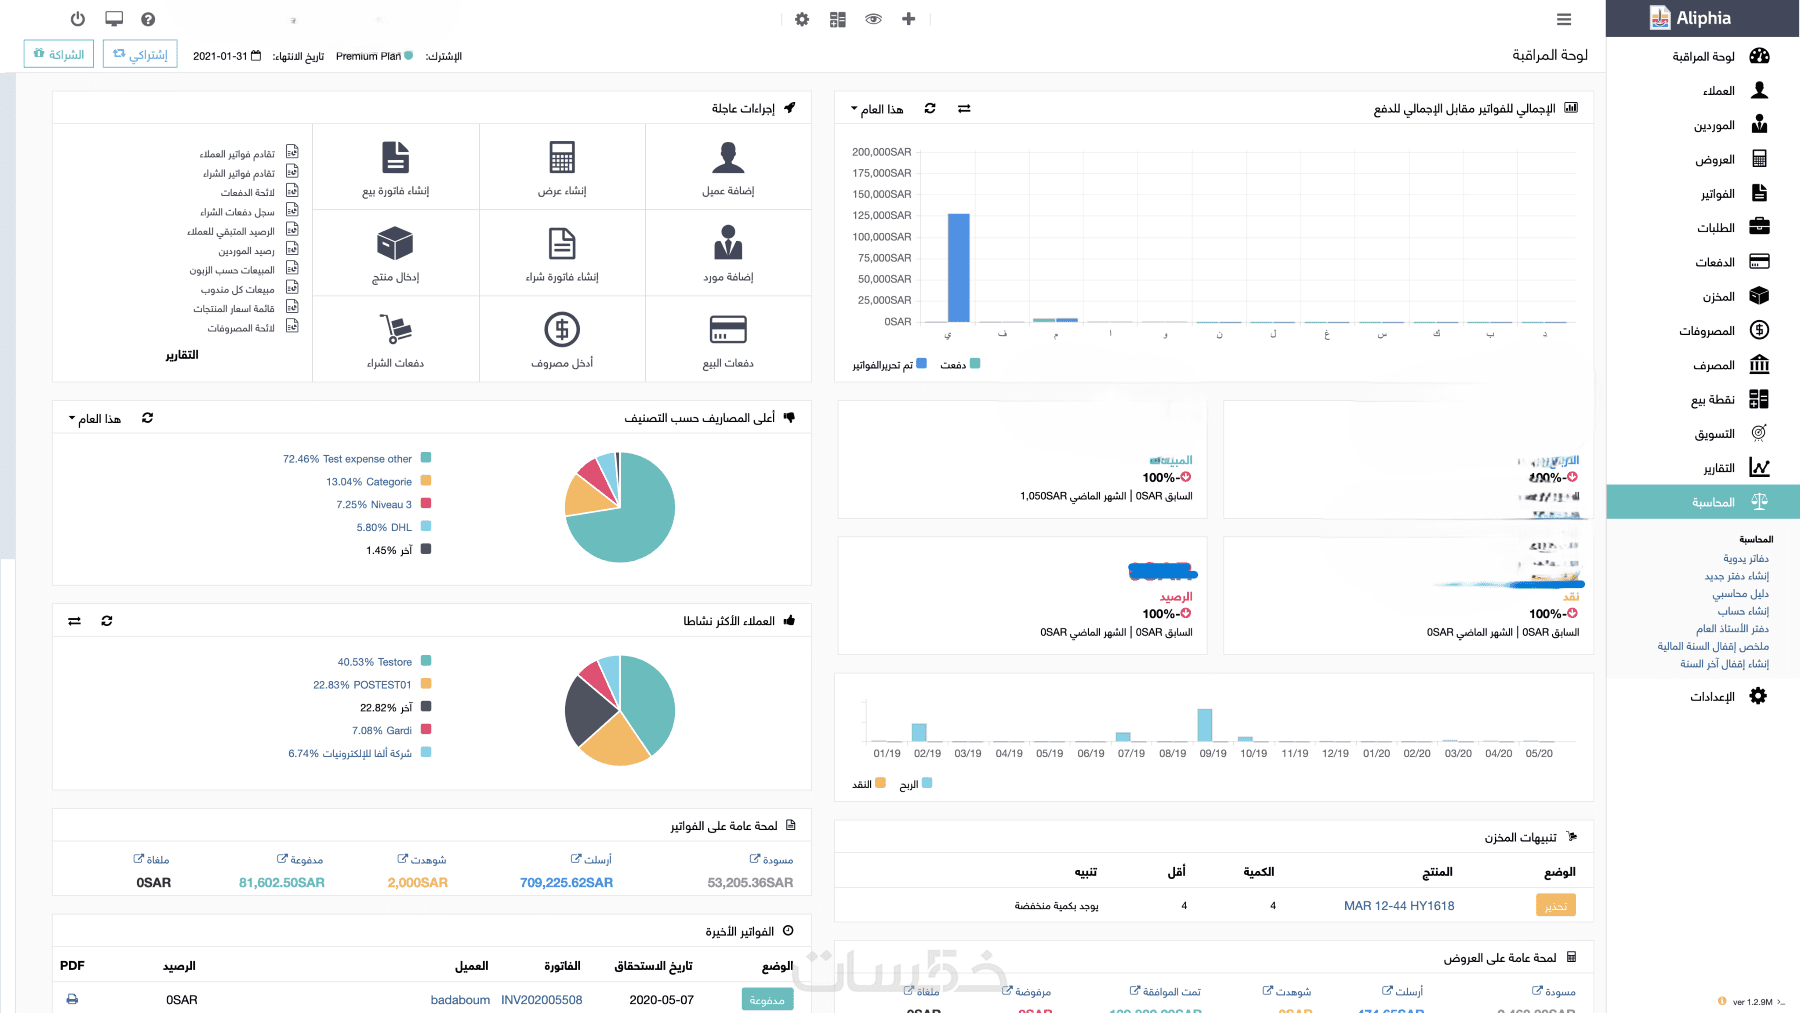The image size is (1800, 1013).
Task: Click the إضافة عميل add customer icon
Action: coord(728,157)
